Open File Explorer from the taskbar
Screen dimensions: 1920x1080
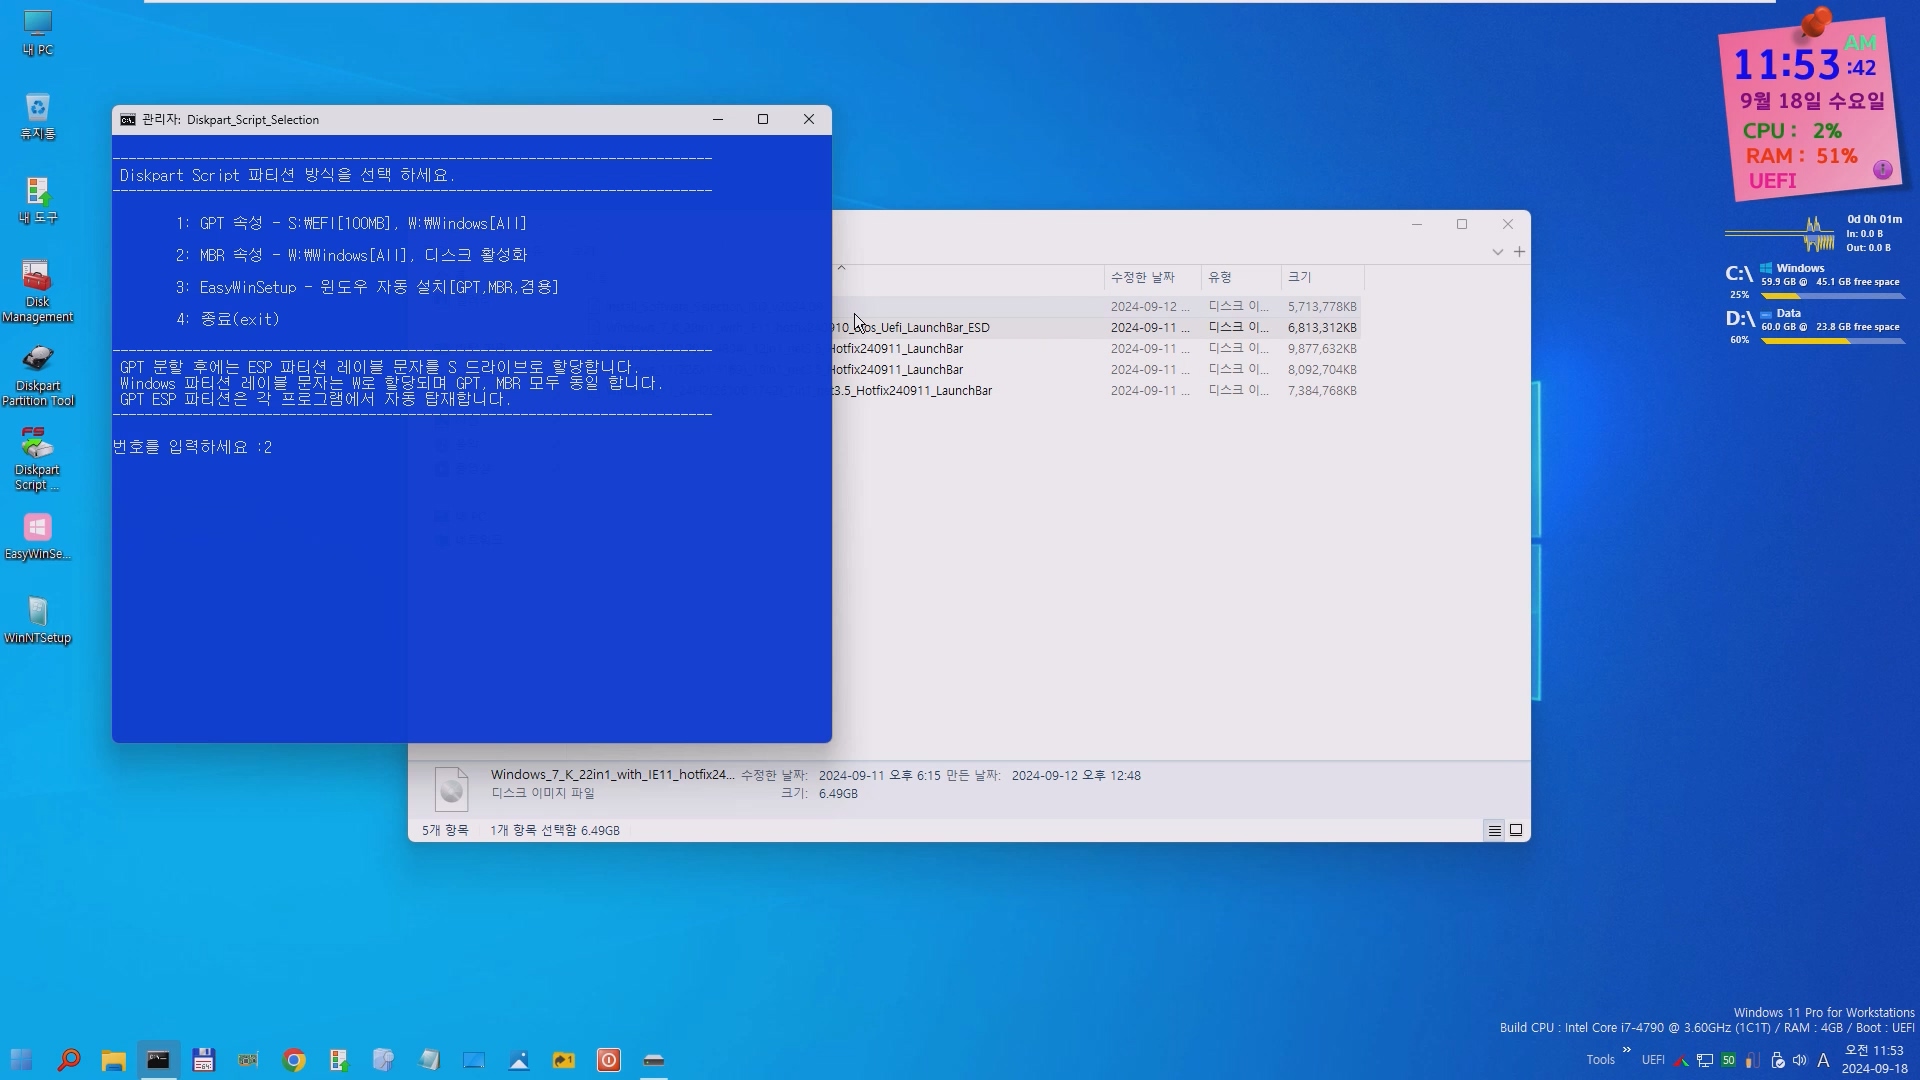pyautogui.click(x=113, y=1060)
